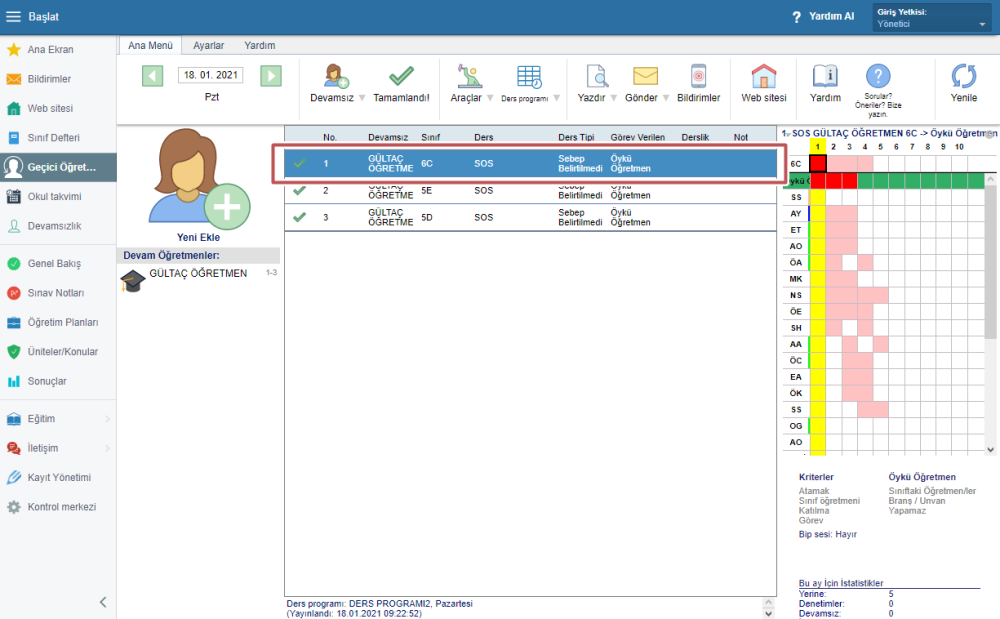Toggle the checkmark on selected row 1
The height and width of the screenshot is (619, 1000).
pos(299,163)
